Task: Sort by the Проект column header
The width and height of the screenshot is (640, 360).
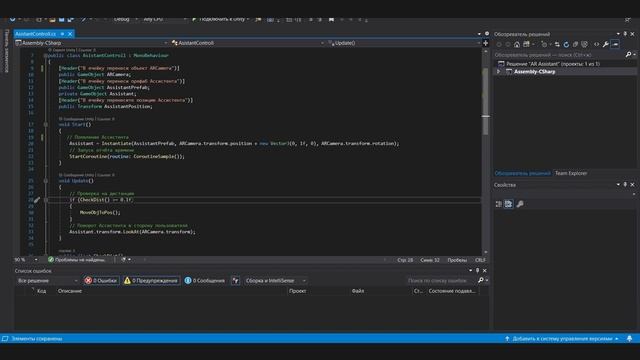Action: (298, 291)
